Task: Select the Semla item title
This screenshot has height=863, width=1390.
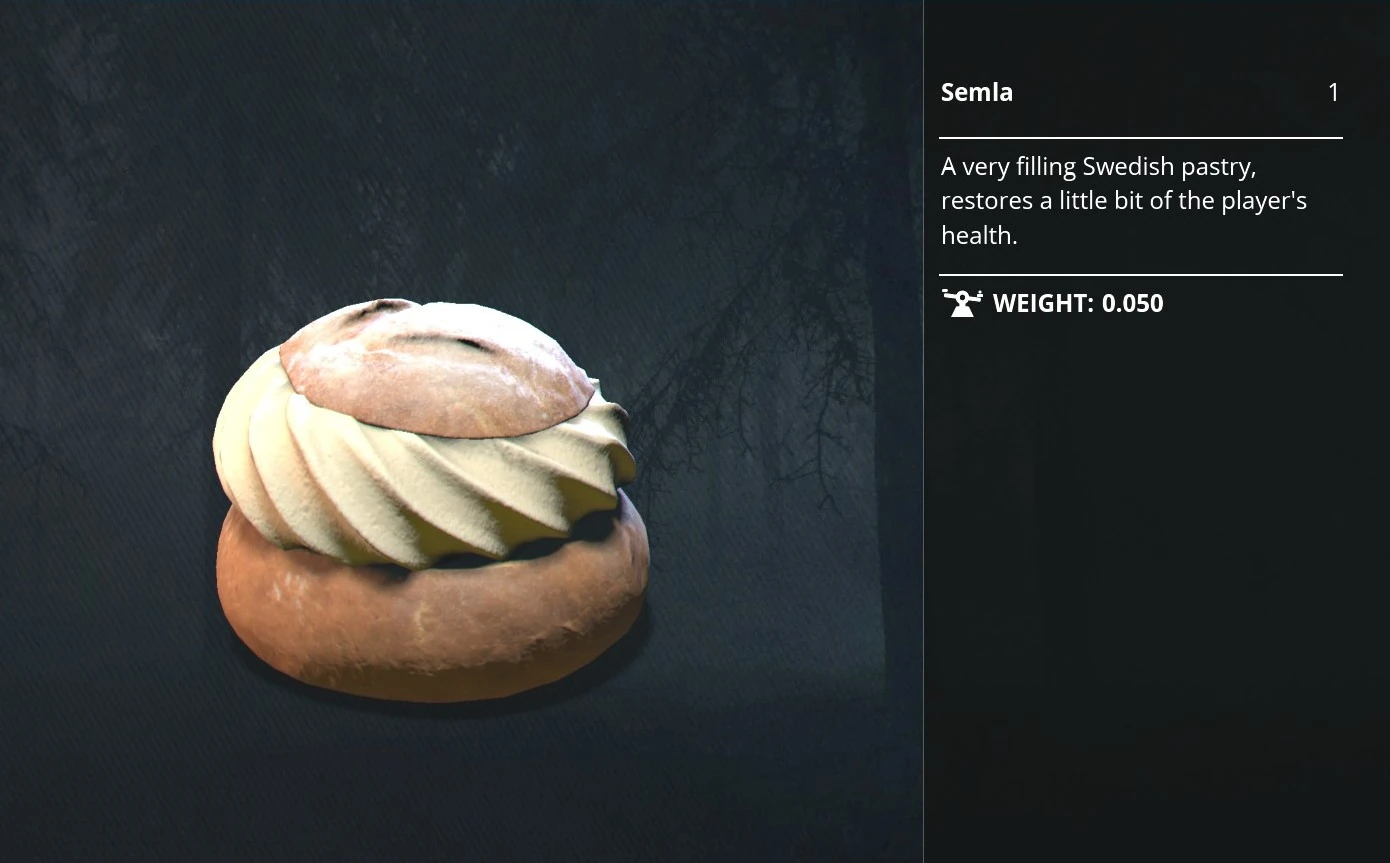Action: click(x=977, y=92)
